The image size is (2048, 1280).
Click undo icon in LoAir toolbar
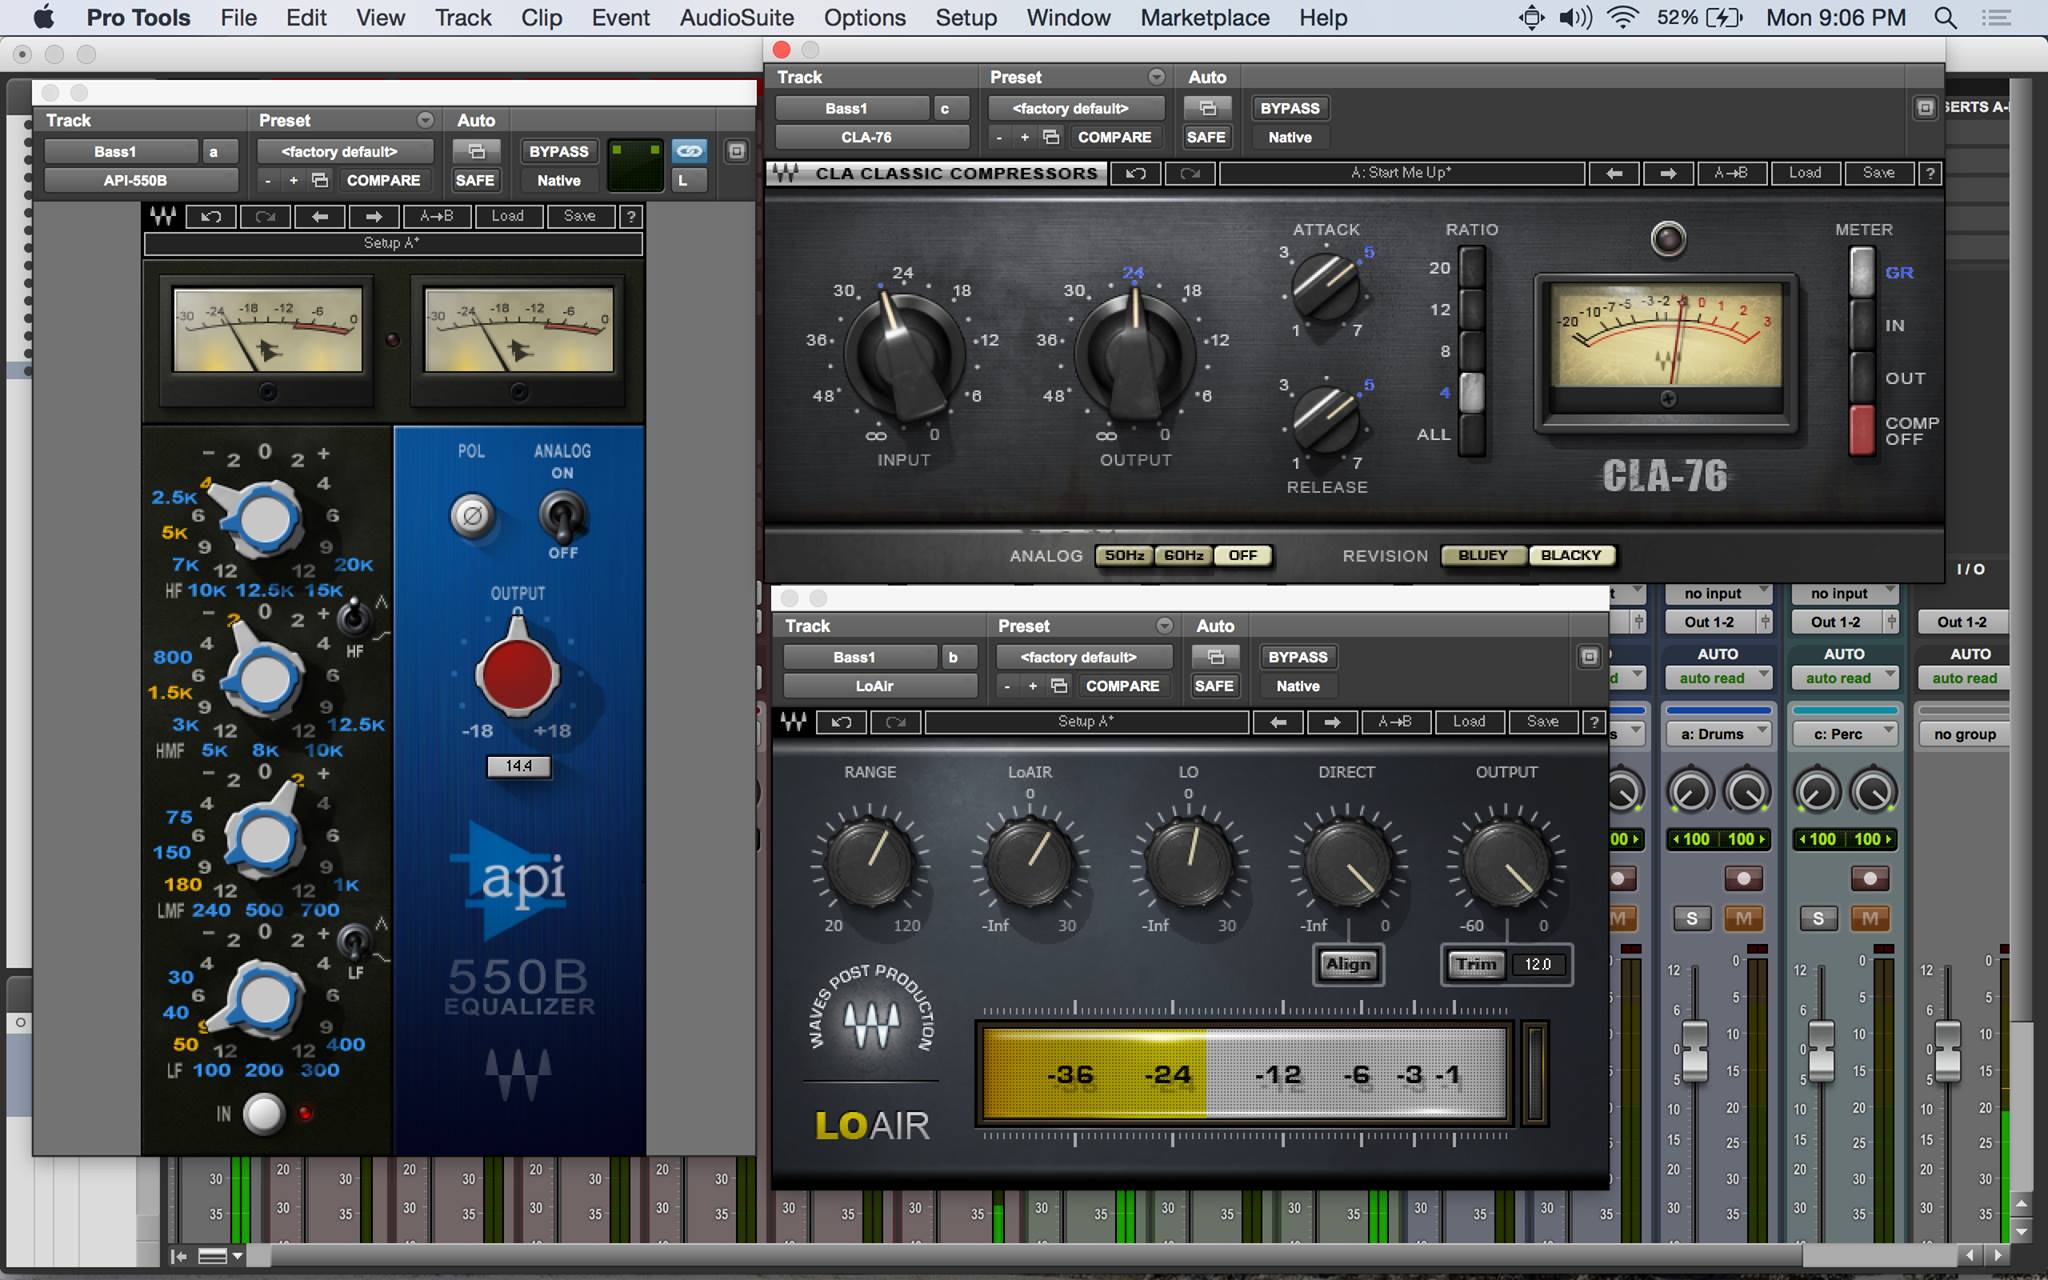[841, 722]
